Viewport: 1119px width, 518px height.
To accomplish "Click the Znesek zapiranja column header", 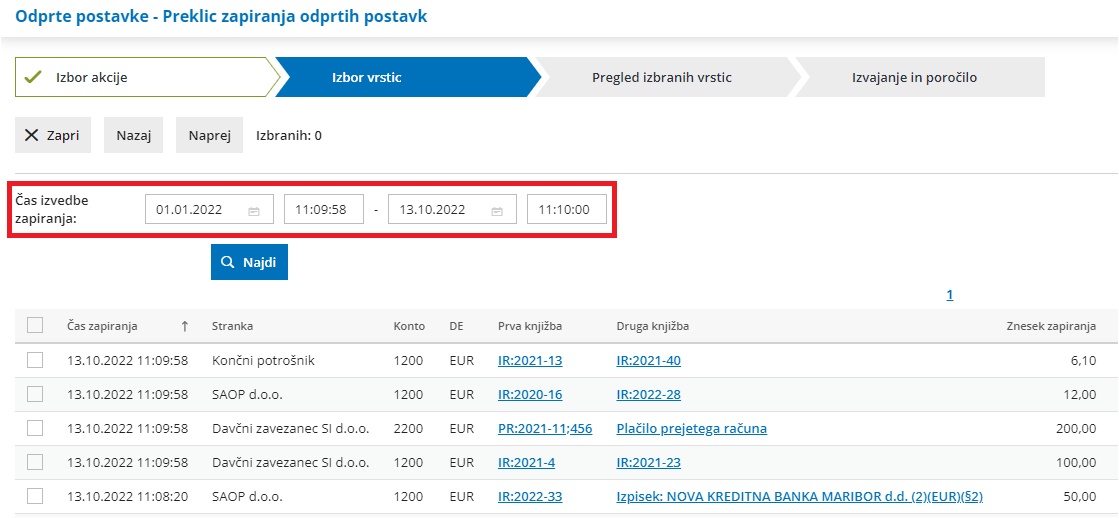I will click(1051, 326).
